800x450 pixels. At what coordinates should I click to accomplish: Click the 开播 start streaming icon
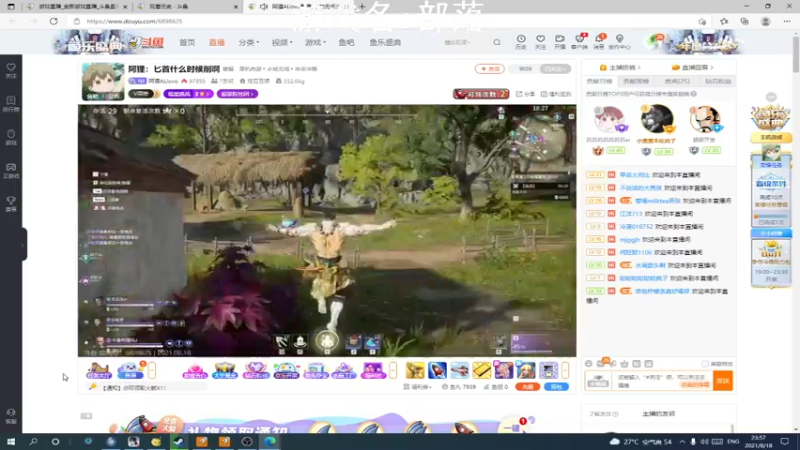coord(560,42)
